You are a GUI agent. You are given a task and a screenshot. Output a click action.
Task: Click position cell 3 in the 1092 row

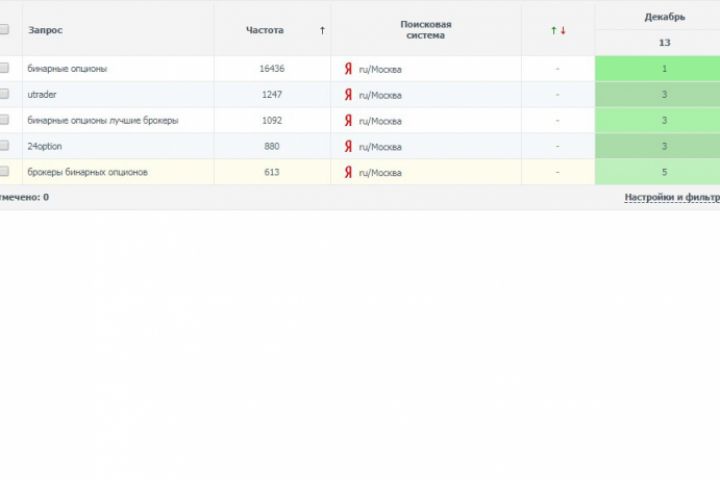pyautogui.click(x=658, y=120)
